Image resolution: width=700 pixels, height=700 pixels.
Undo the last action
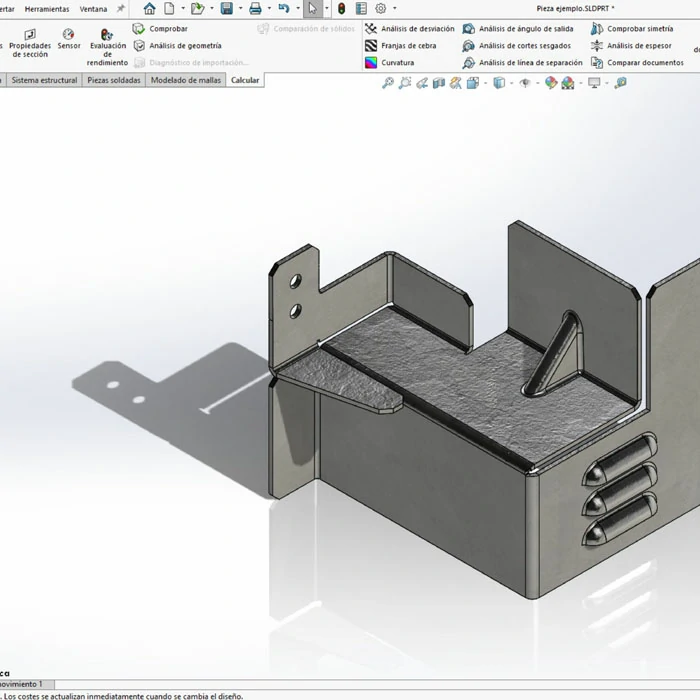pos(284,8)
